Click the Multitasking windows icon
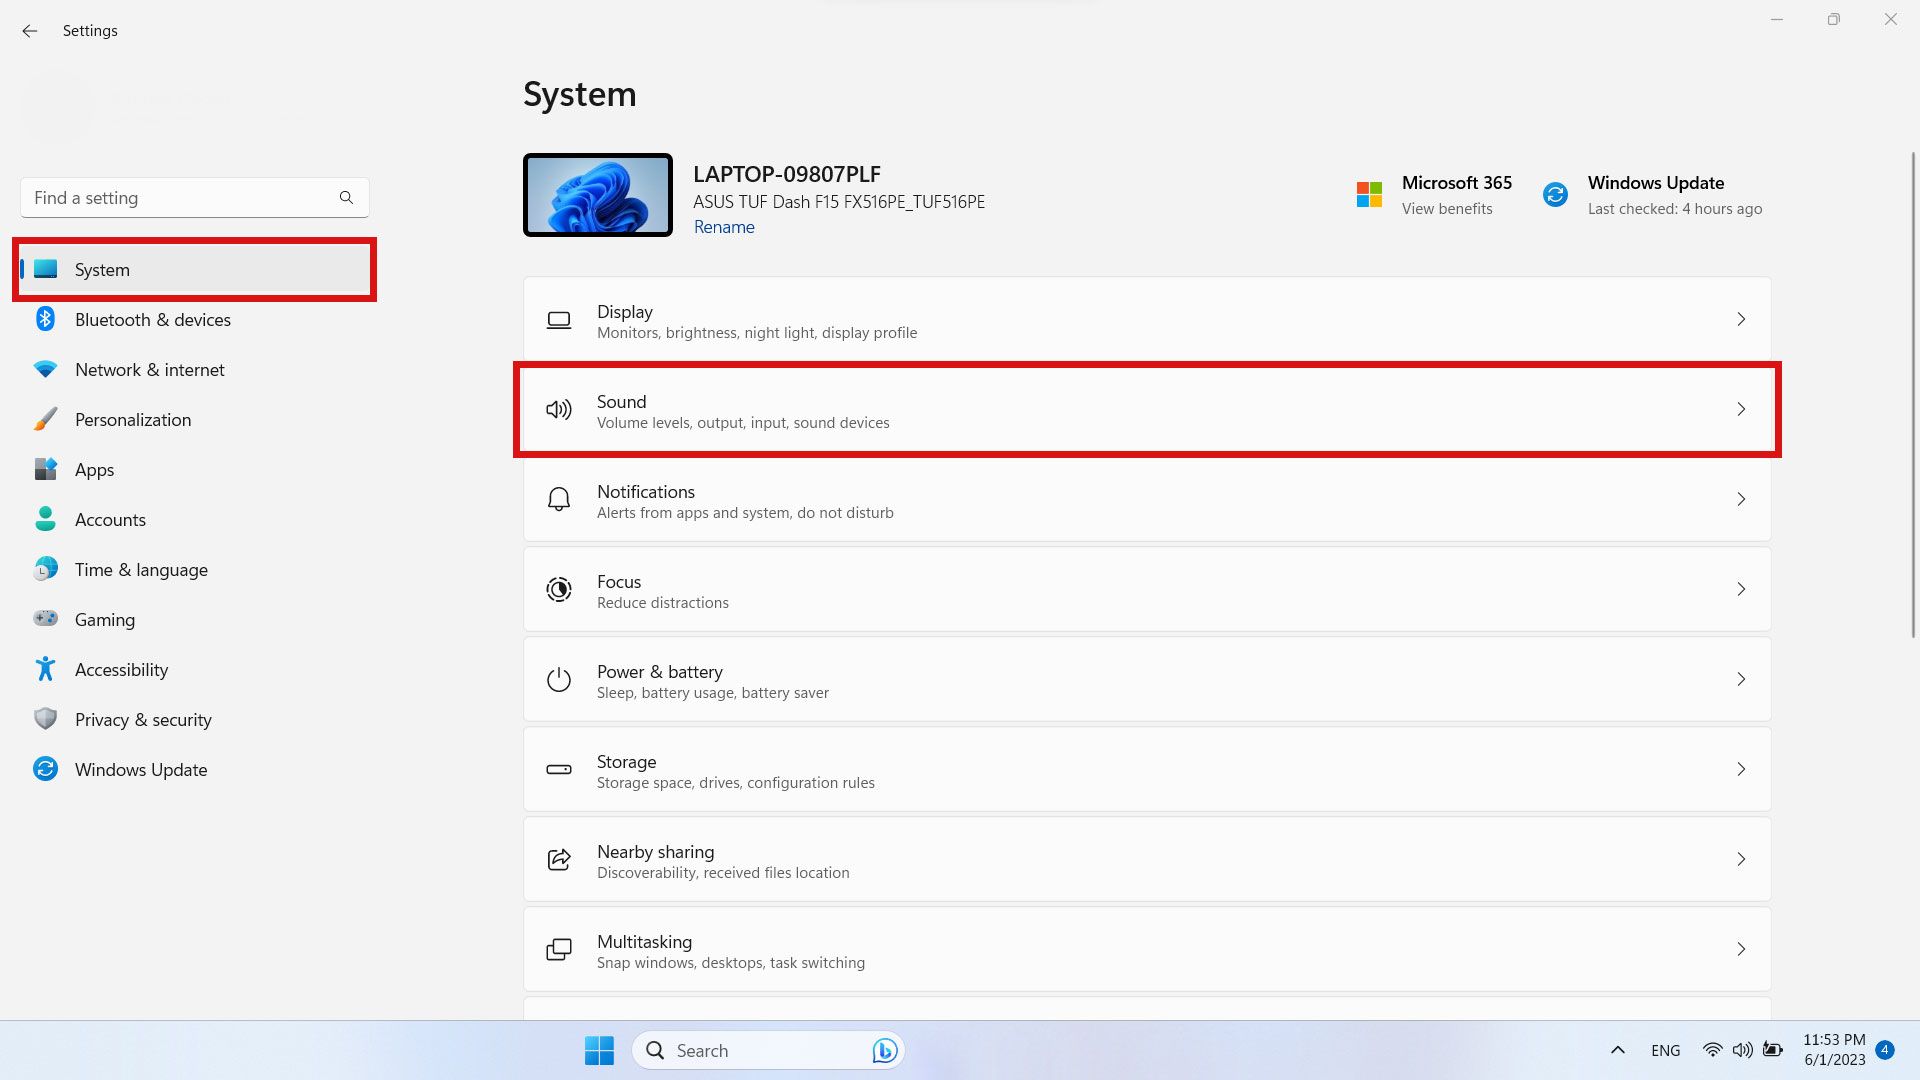The width and height of the screenshot is (1920, 1080). (x=559, y=949)
